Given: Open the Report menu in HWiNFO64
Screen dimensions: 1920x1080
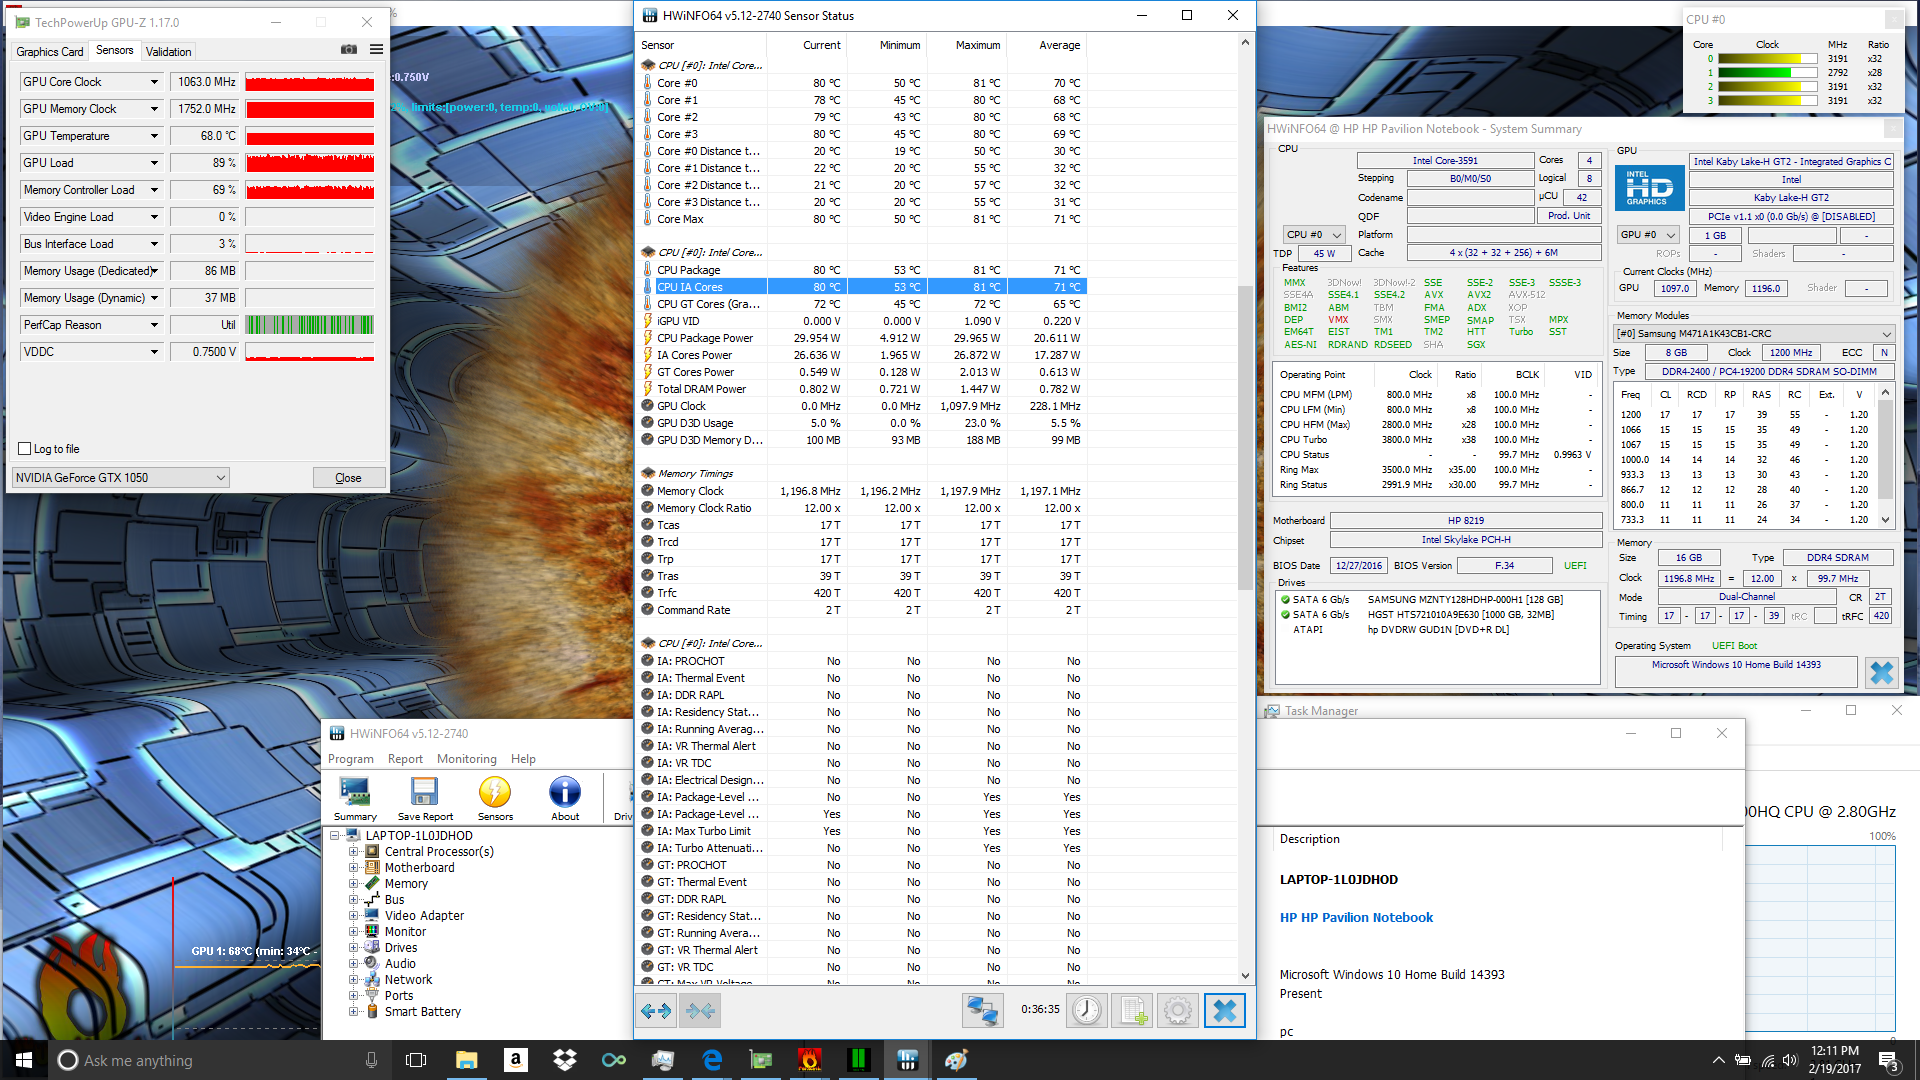Looking at the screenshot, I should pyautogui.click(x=405, y=759).
